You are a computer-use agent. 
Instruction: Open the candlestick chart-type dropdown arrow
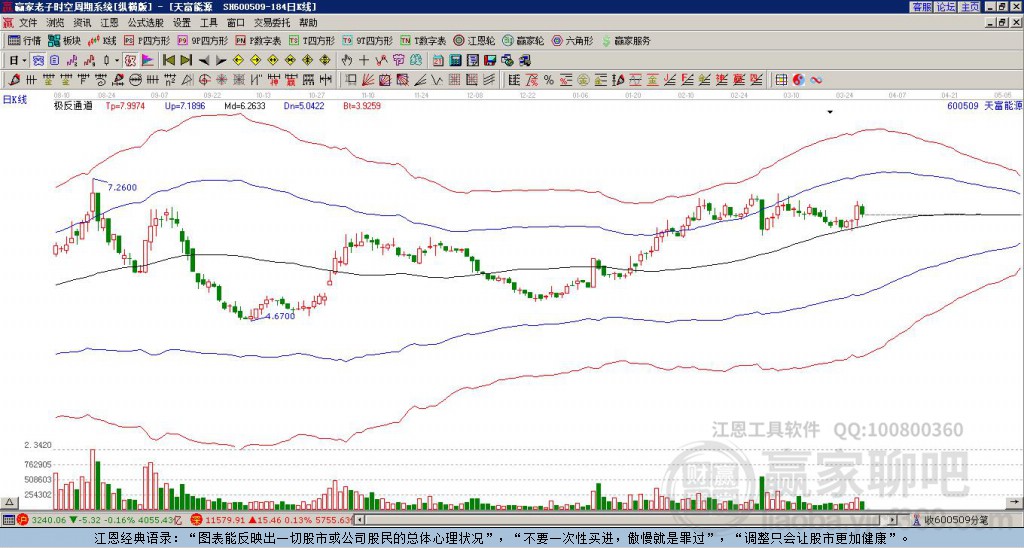coord(117,61)
